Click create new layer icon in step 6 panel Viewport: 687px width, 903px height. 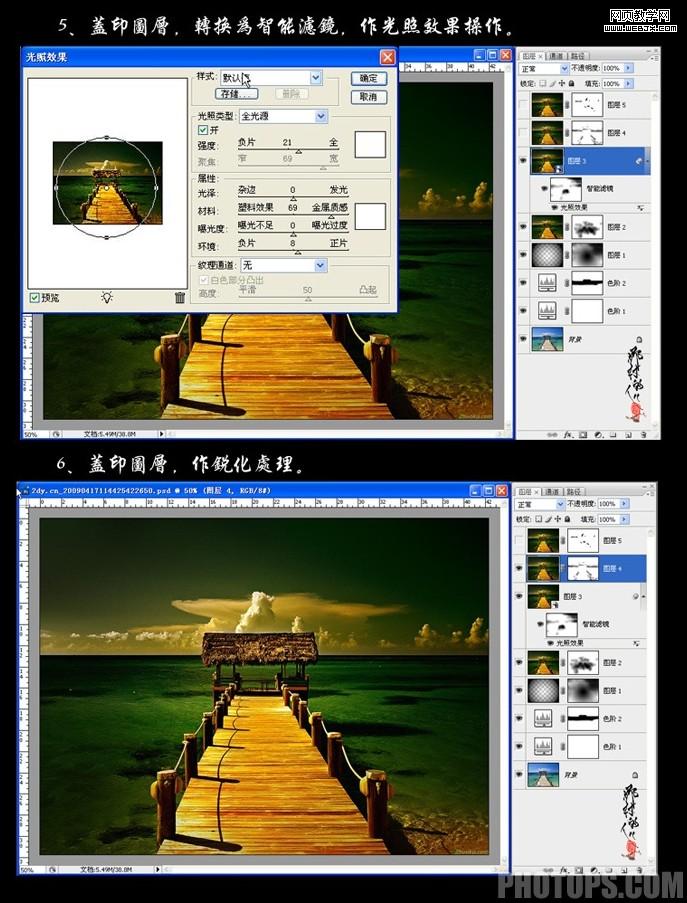625,870
